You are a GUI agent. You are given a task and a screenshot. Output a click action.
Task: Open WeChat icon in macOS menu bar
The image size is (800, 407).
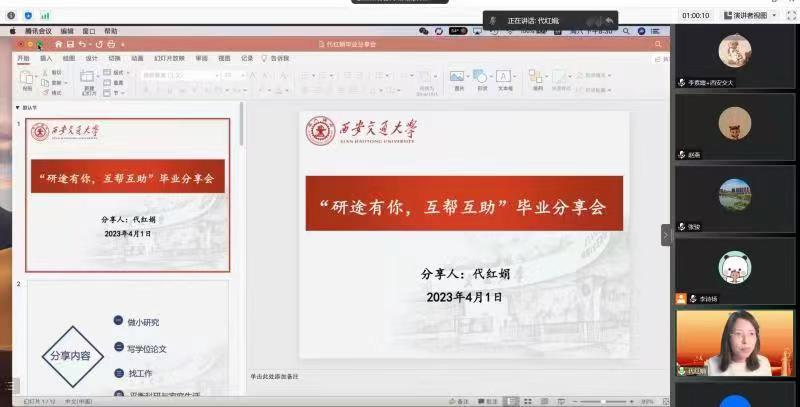[x=423, y=31]
